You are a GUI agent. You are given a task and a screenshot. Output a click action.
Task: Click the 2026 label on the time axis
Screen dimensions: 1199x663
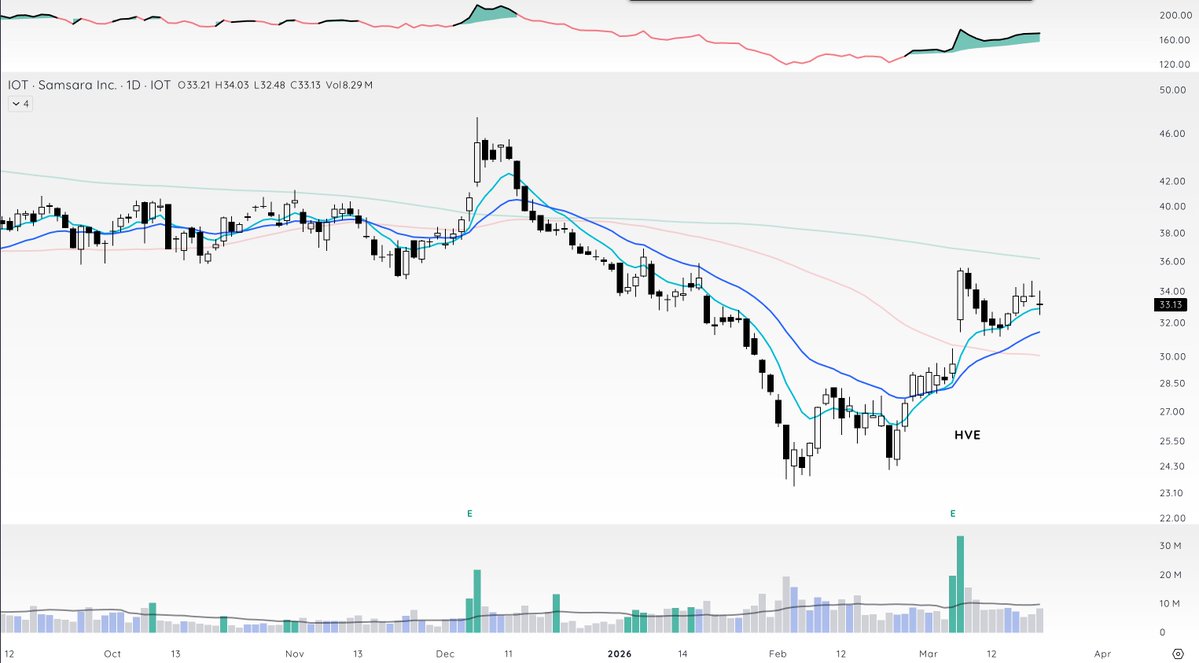(x=619, y=654)
